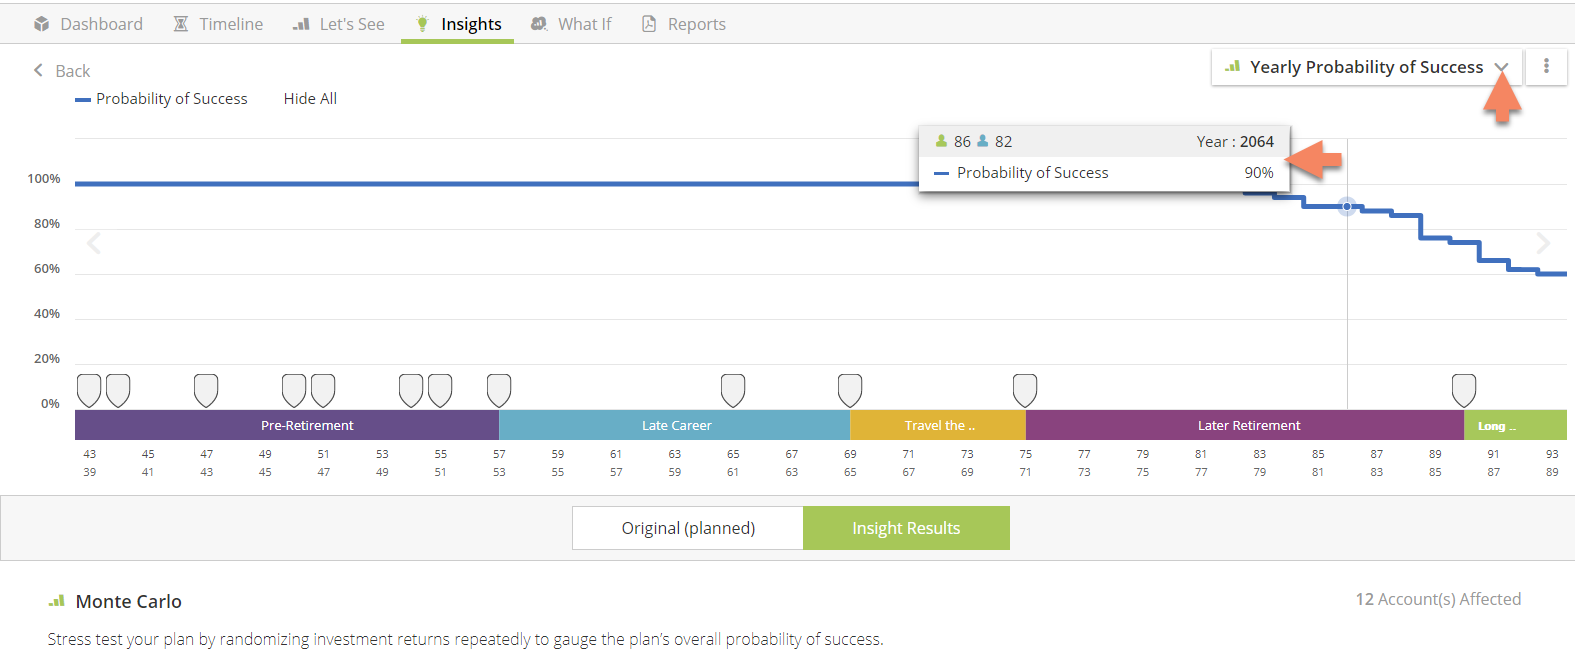Switch to the Original (planned) view

point(688,528)
